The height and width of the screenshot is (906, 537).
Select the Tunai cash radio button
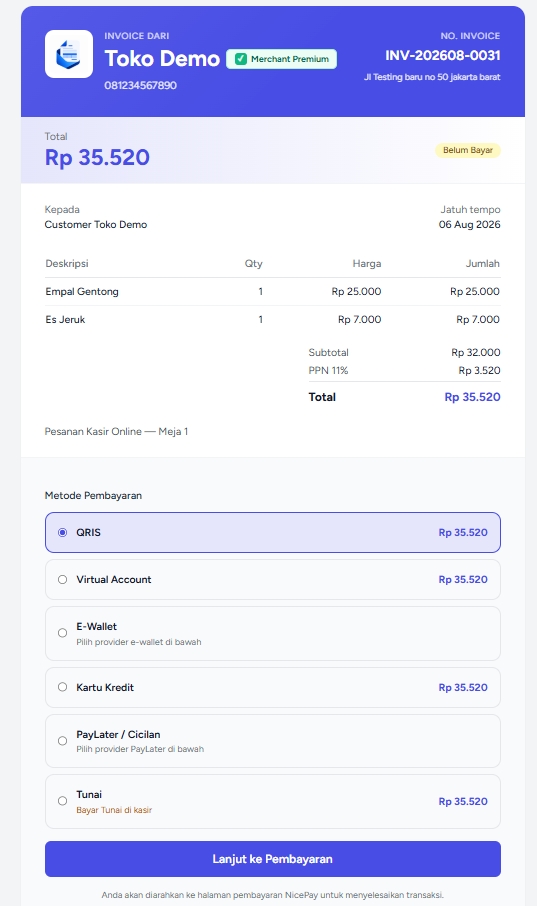coord(62,801)
